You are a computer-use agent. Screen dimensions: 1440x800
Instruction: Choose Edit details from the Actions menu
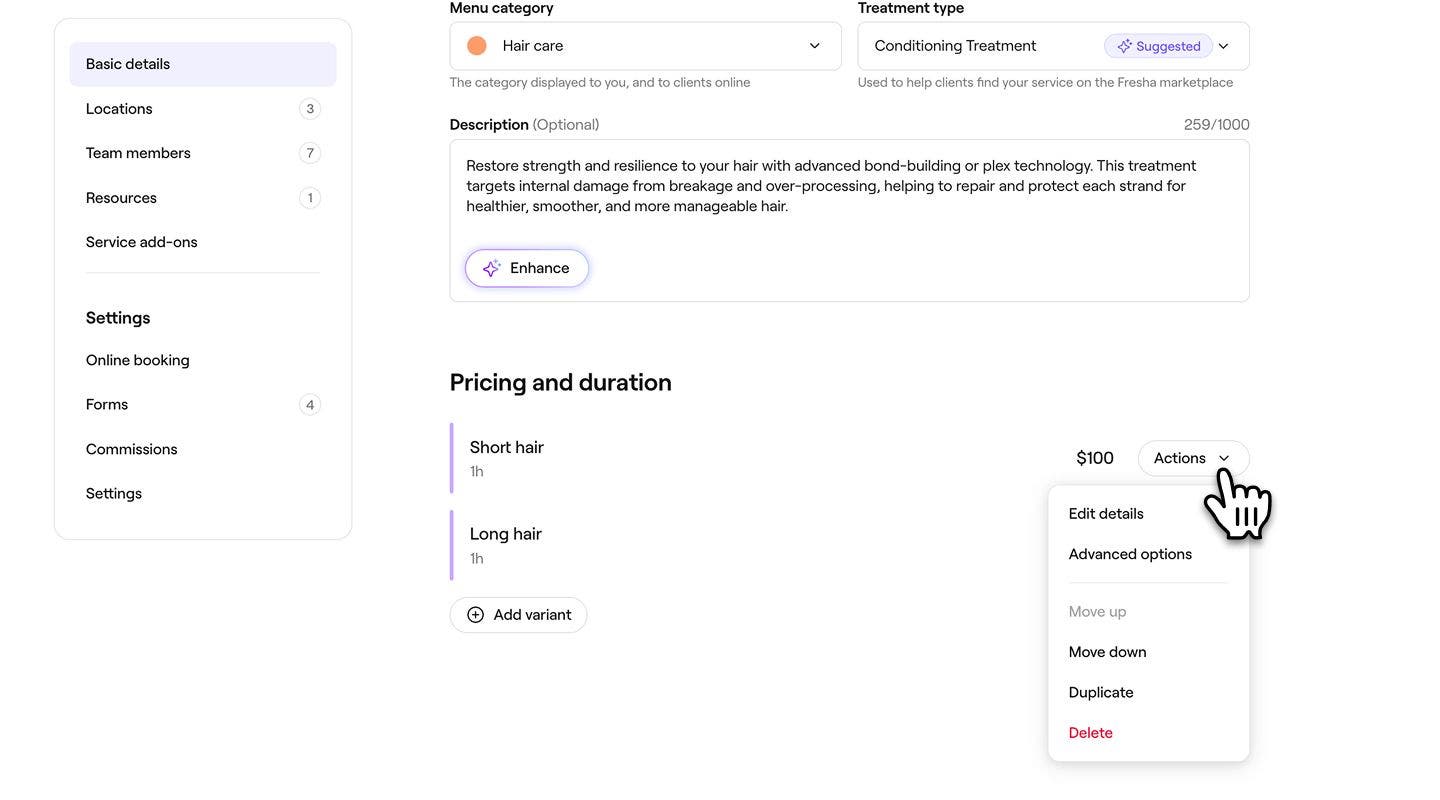coord(1106,514)
